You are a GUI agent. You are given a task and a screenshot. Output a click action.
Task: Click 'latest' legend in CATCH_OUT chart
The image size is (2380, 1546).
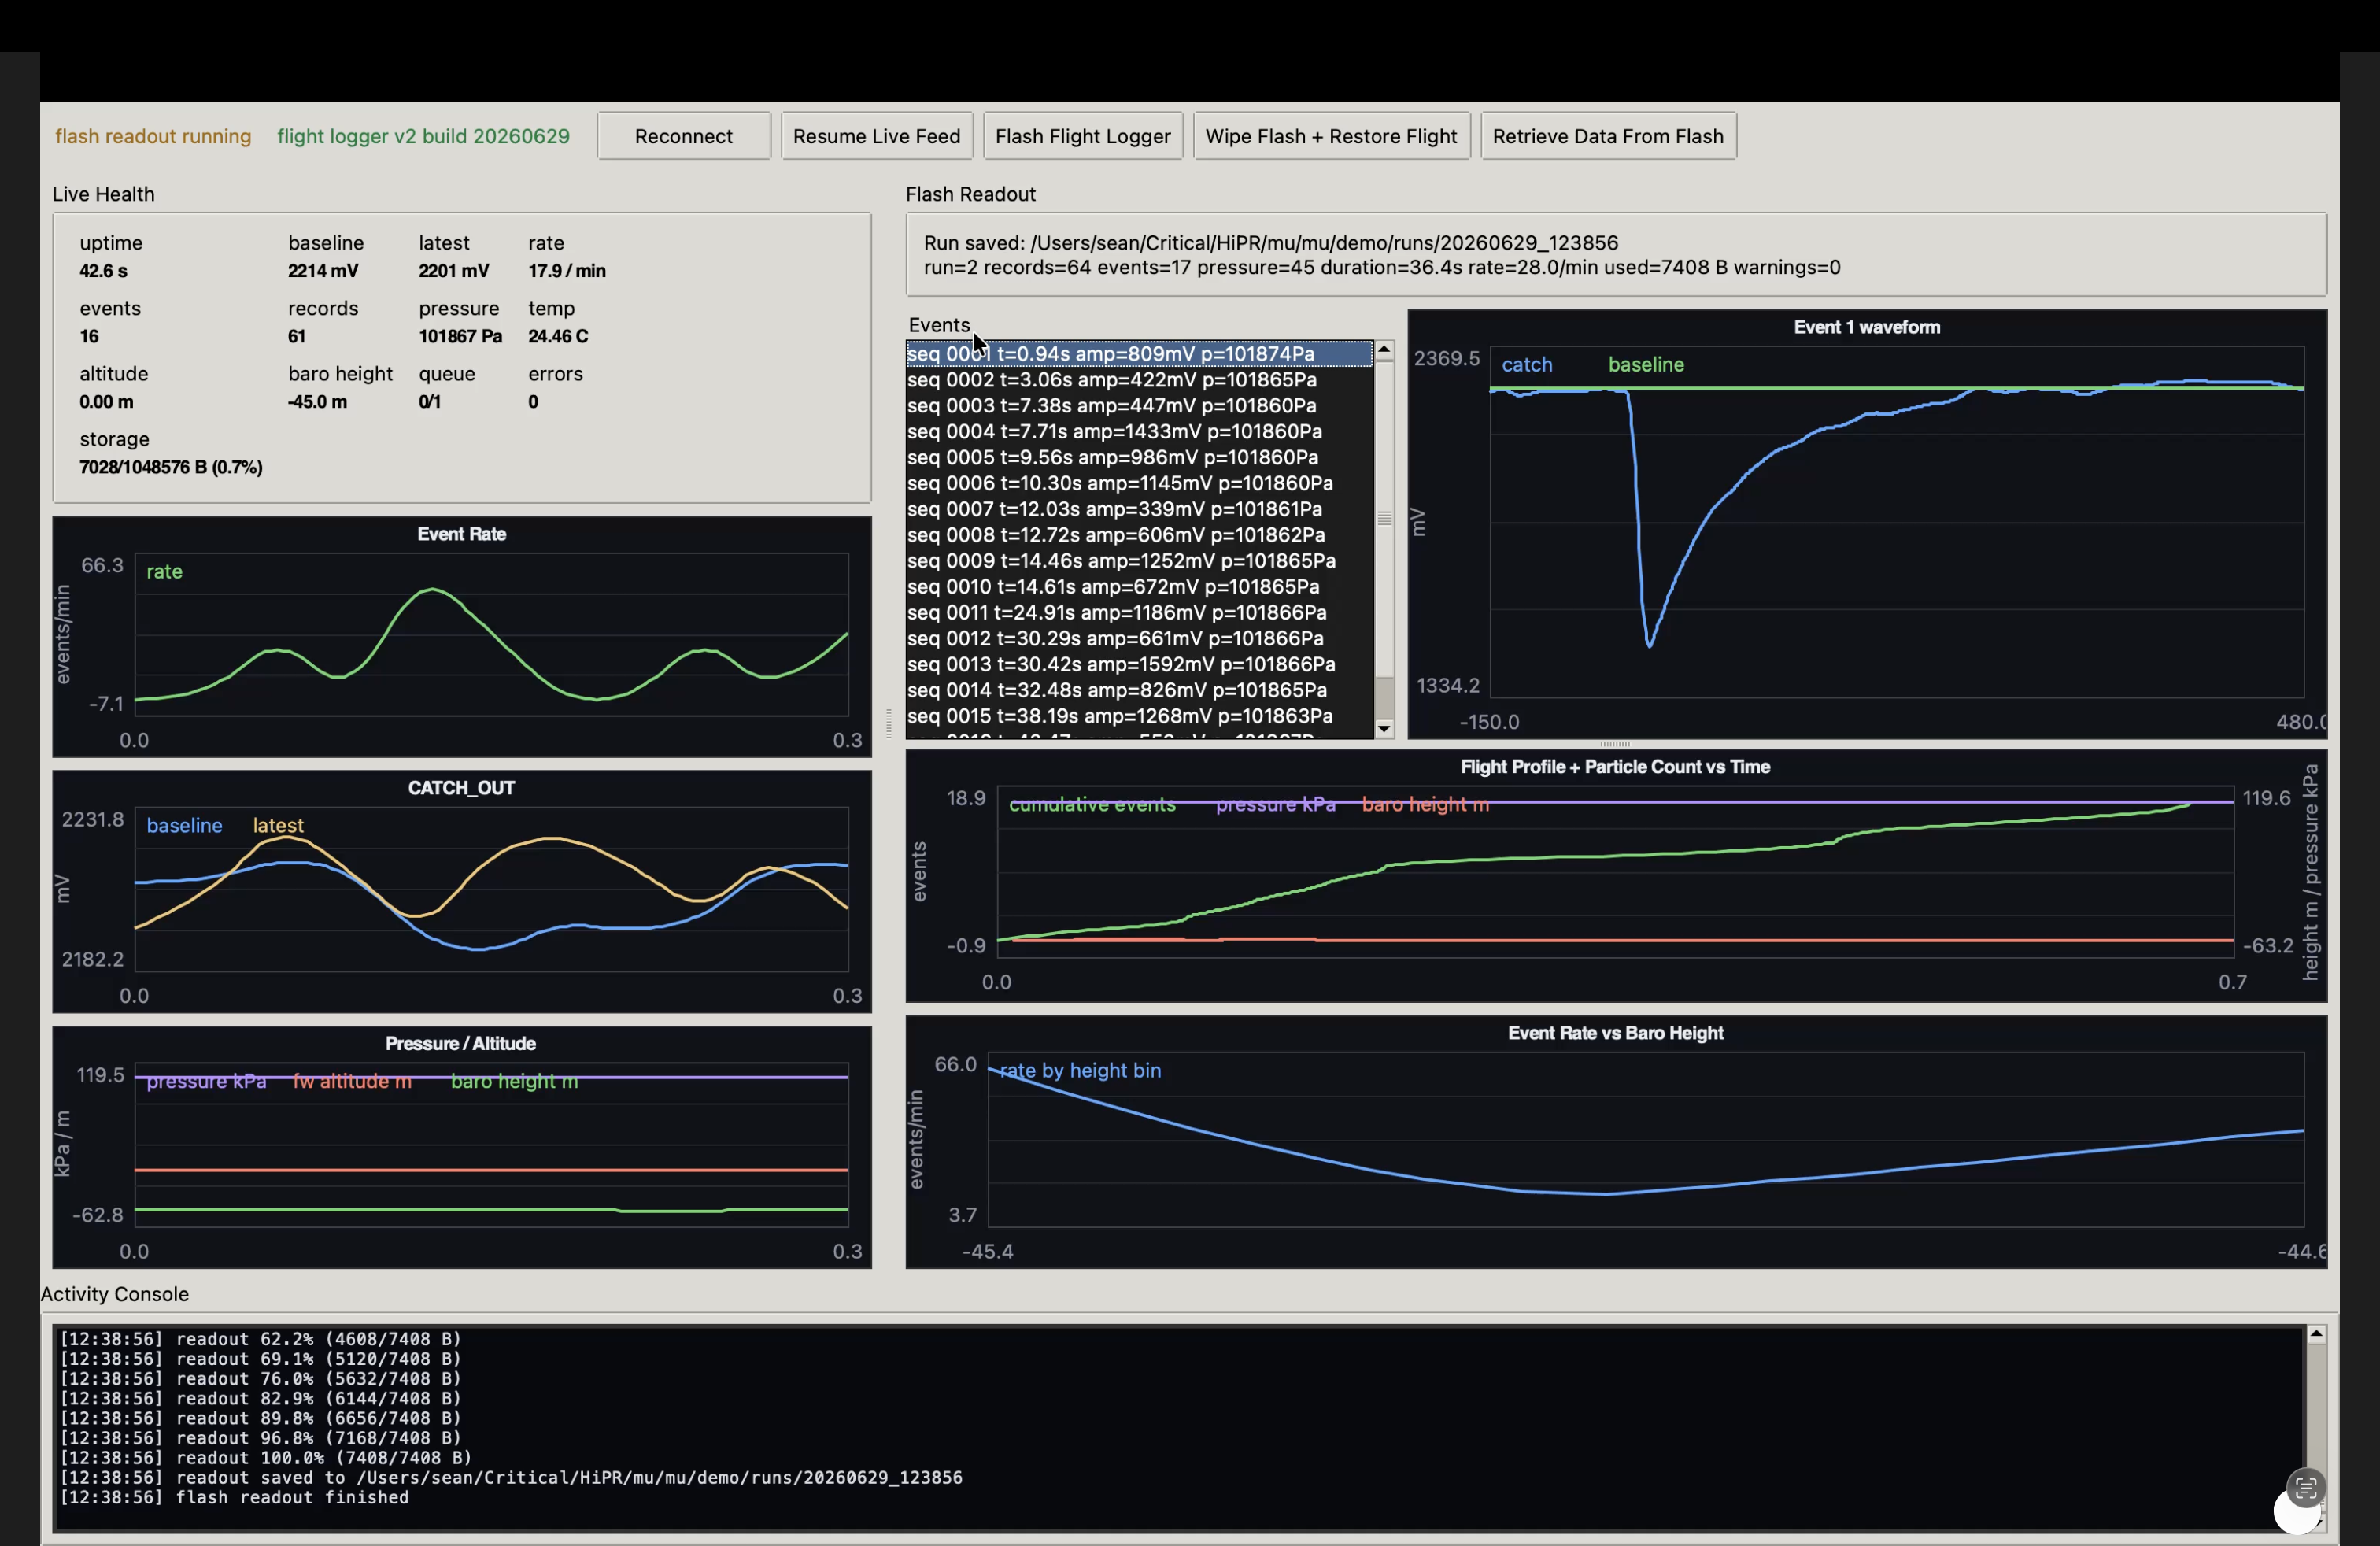tap(278, 826)
